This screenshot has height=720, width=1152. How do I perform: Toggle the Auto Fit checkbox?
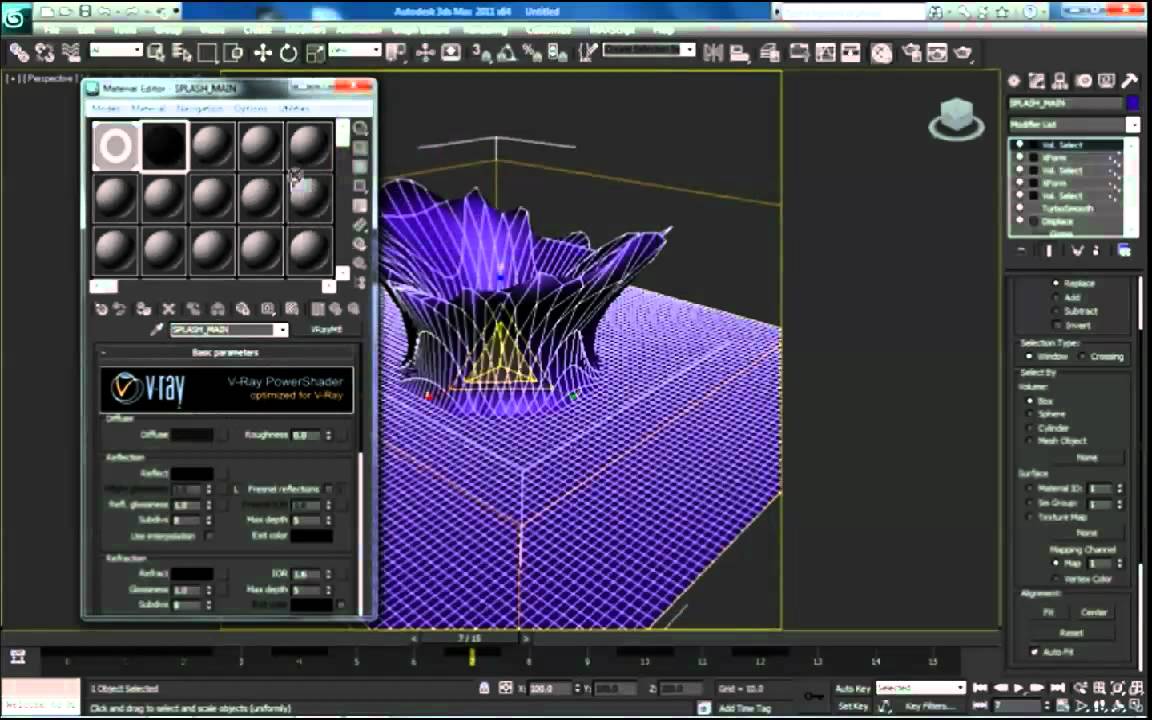coord(1034,652)
